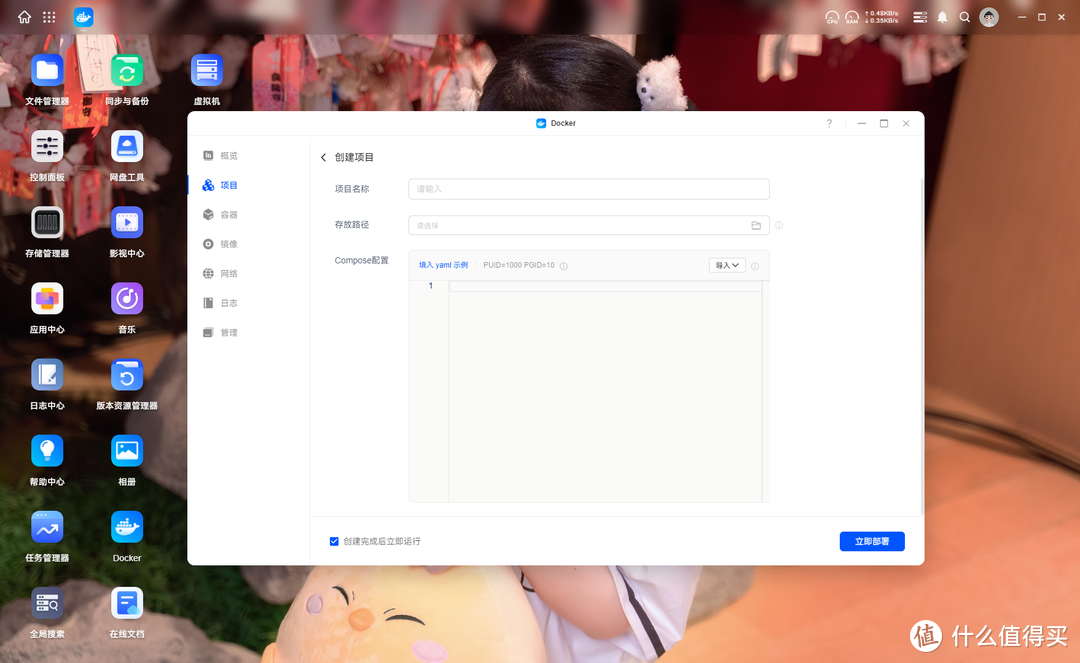This screenshot has width=1080, height=663.
Task: Open the notification bell
Action: (x=942, y=17)
